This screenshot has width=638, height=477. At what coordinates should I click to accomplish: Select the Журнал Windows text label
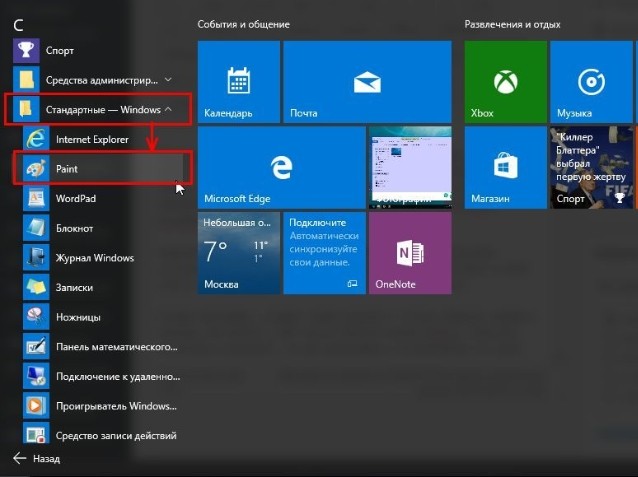point(95,258)
